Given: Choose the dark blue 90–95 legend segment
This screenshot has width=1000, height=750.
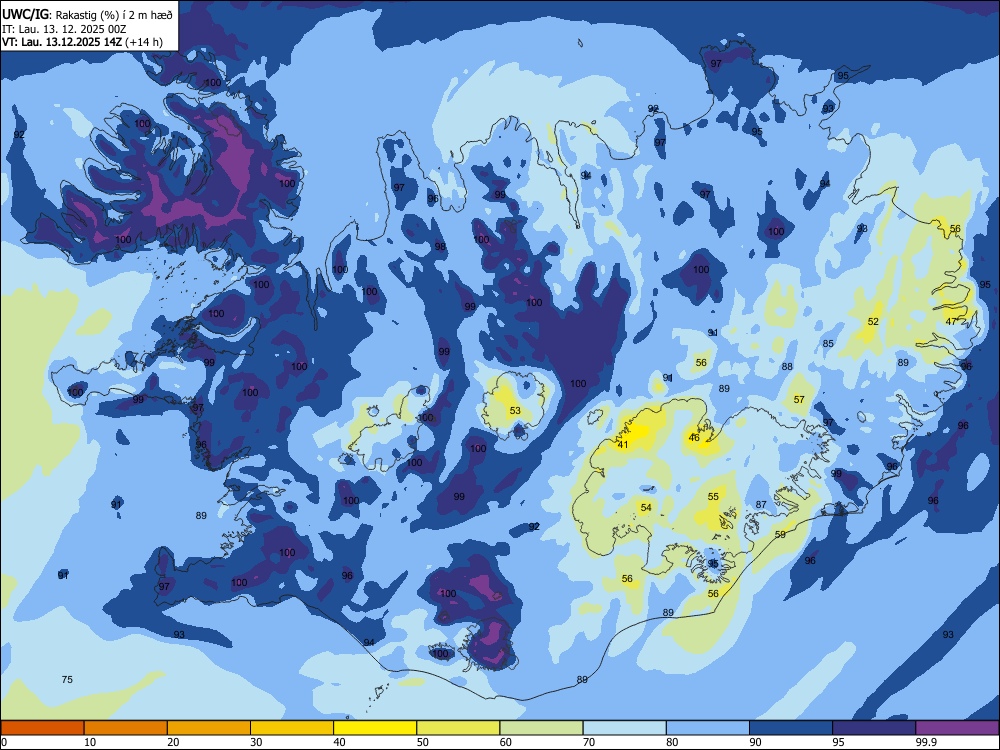Looking at the screenshot, I should click(791, 728).
